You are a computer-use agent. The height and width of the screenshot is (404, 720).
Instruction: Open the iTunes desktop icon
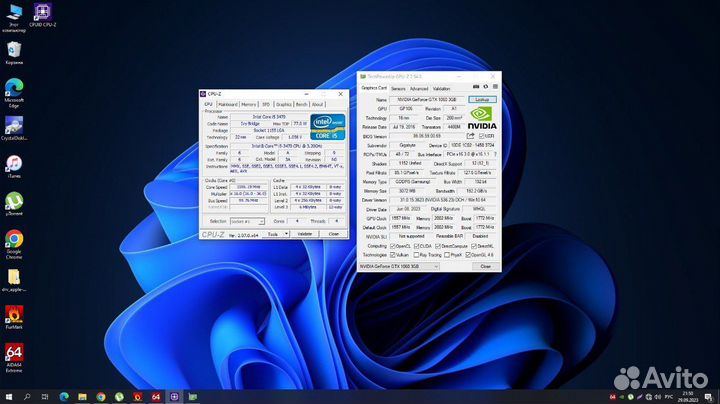(x=14, y=163)
